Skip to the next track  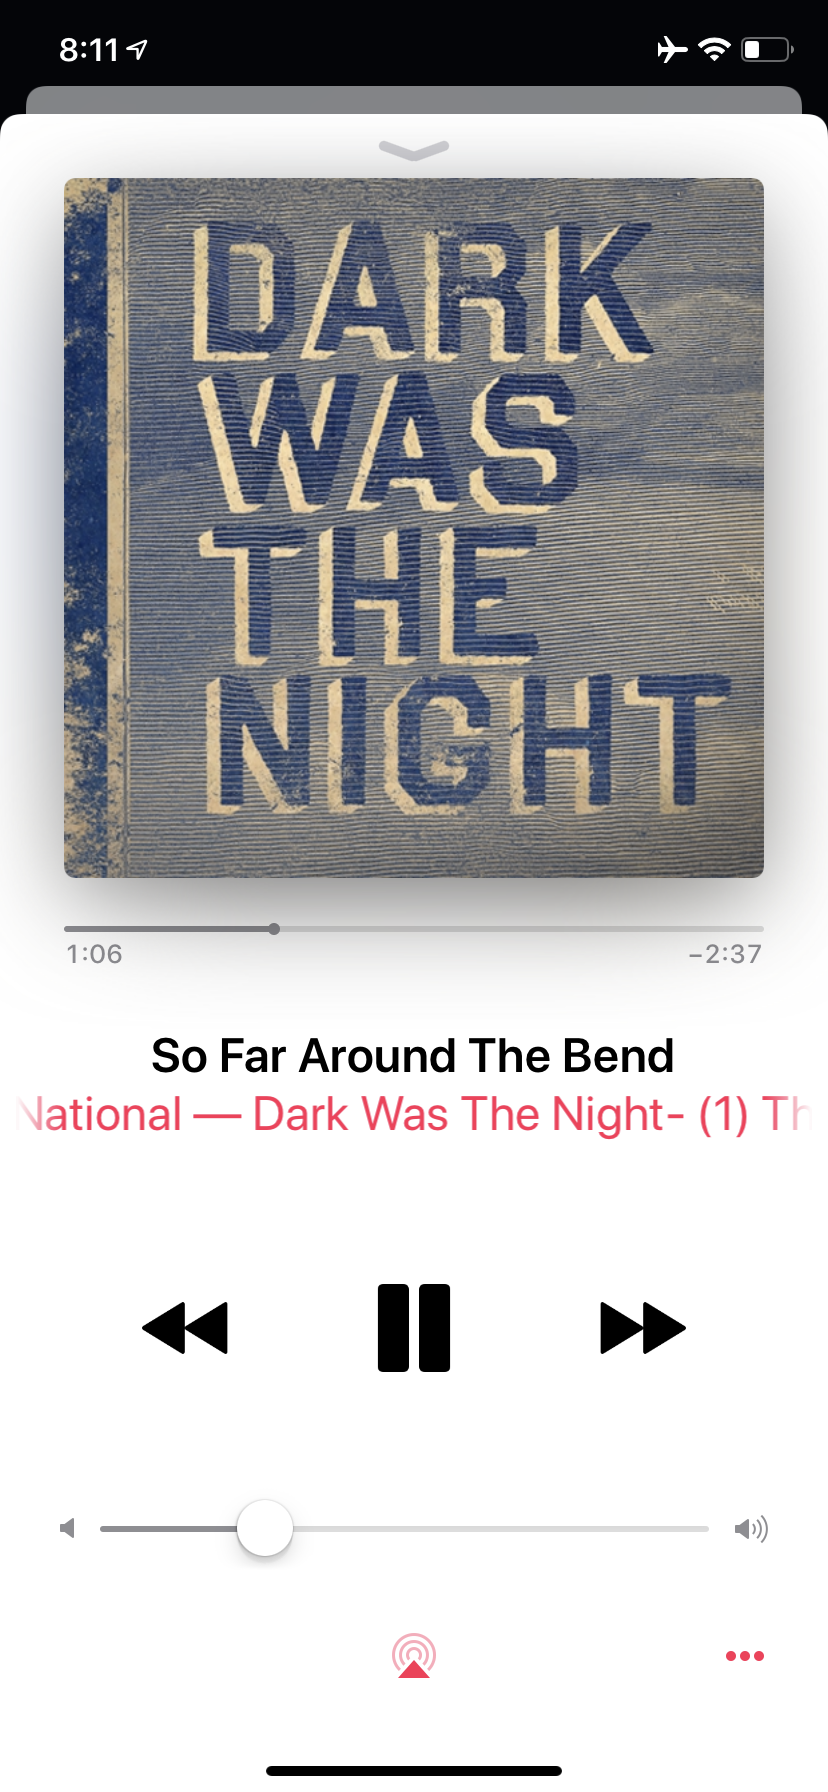[x=643, y=1328]
